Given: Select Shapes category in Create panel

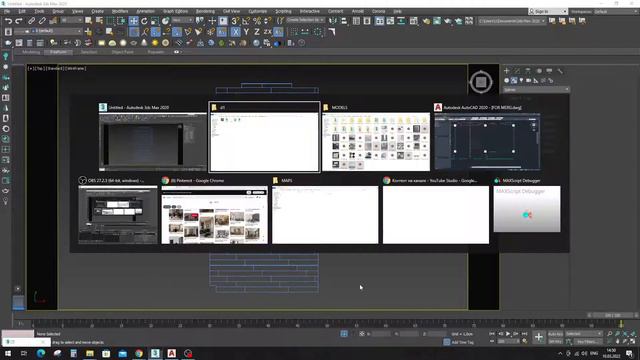Looking at the screenshot, I should point(514,81).
